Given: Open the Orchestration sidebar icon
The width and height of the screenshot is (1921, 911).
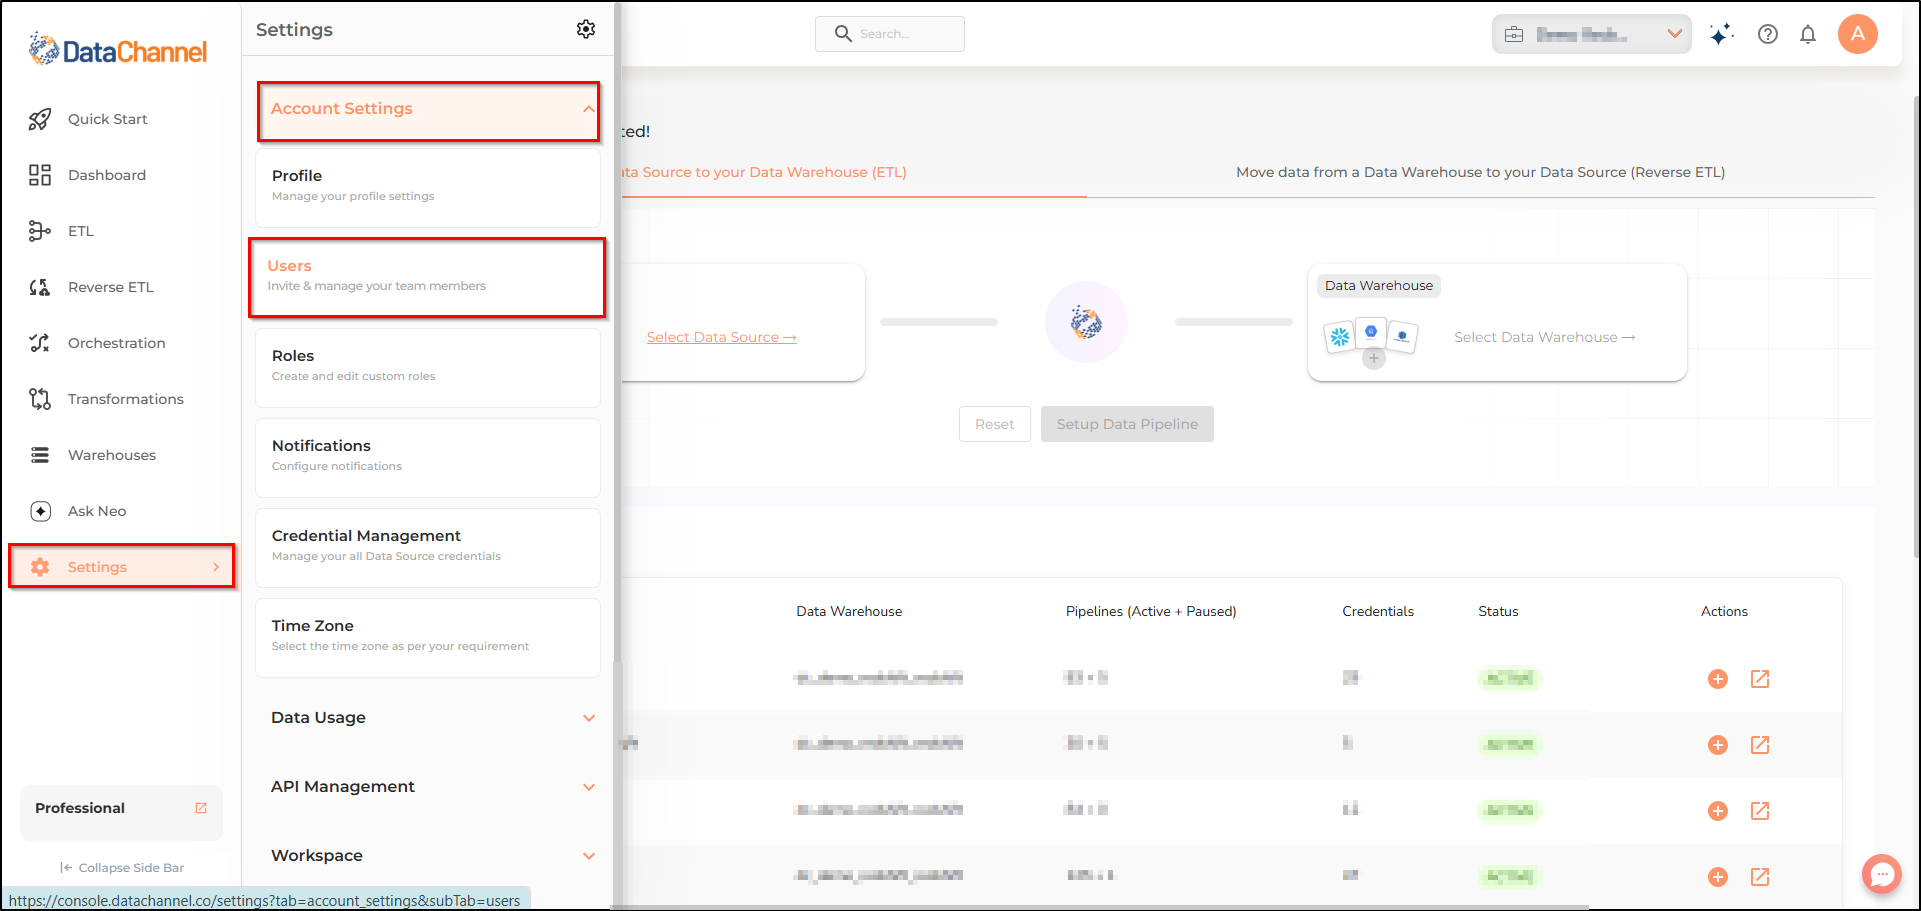Looking at the screenshot, I should (40, 343).
